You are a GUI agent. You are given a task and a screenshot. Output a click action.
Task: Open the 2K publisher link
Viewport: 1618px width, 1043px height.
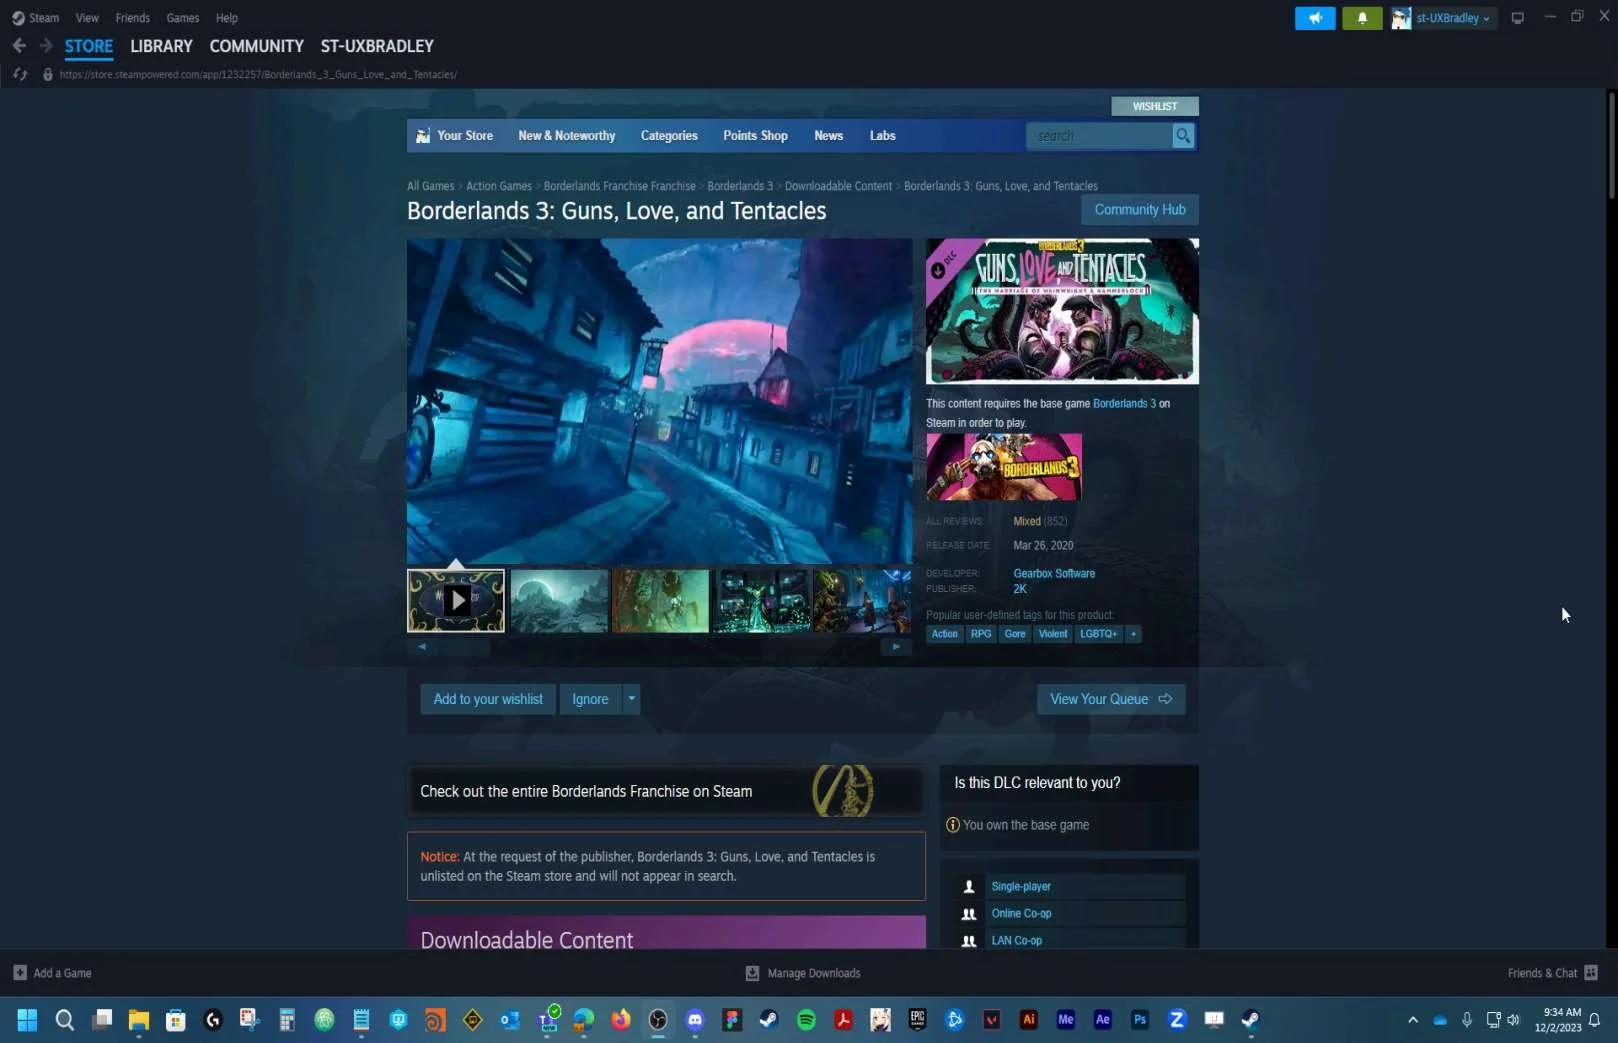tap(1020, 589)
